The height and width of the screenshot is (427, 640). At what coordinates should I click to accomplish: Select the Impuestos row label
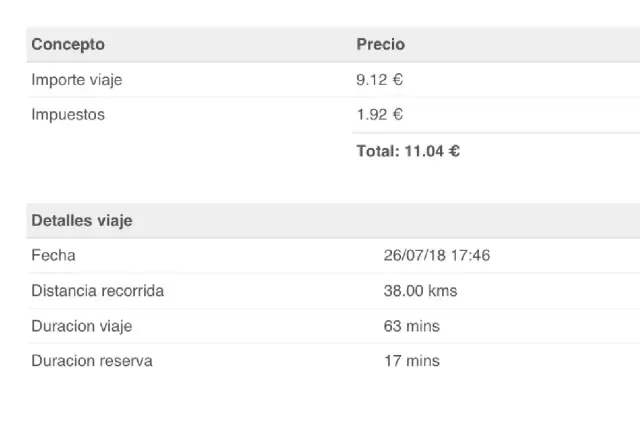(x=68, y=115)
